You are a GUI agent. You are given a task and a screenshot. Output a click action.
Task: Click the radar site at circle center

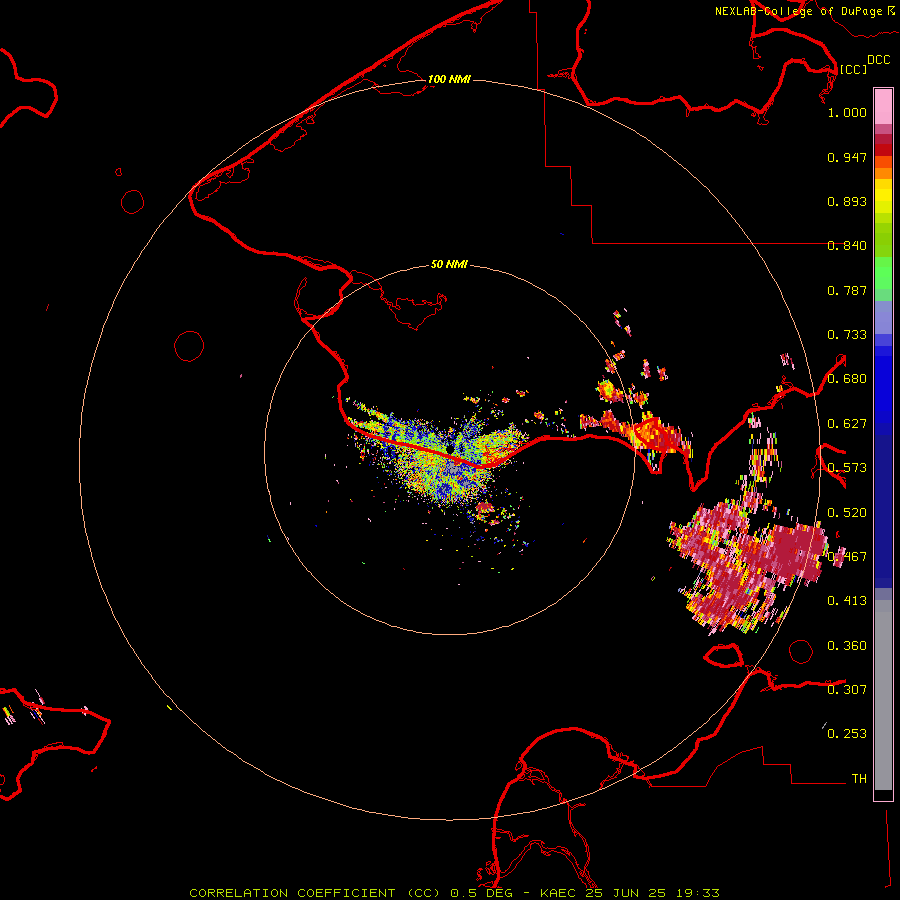pyautogui.click(x=450, y=449)
